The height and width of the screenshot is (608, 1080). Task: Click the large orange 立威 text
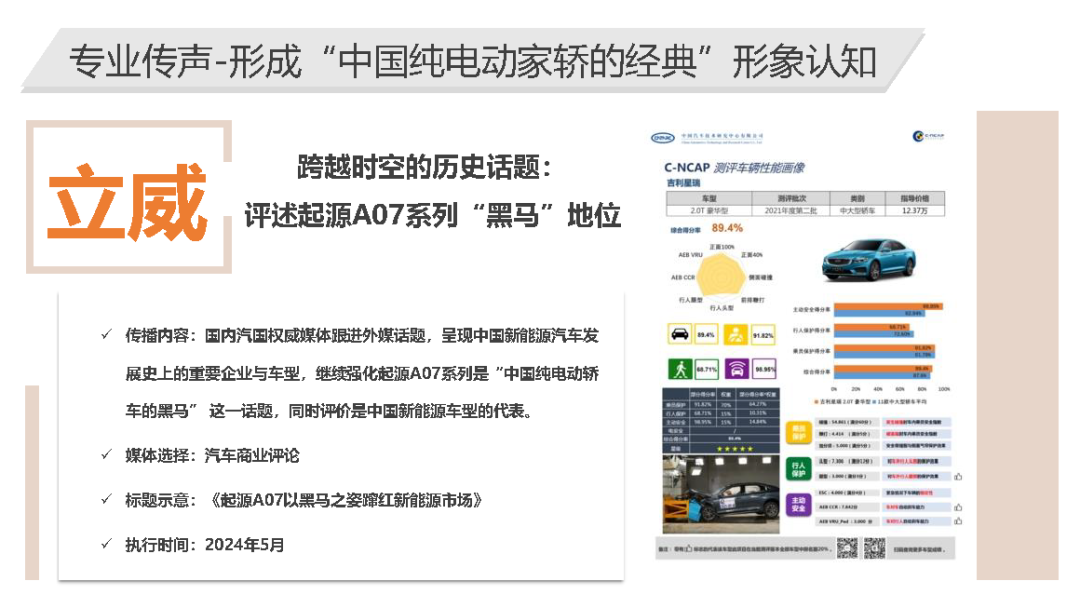pos(127,202)
